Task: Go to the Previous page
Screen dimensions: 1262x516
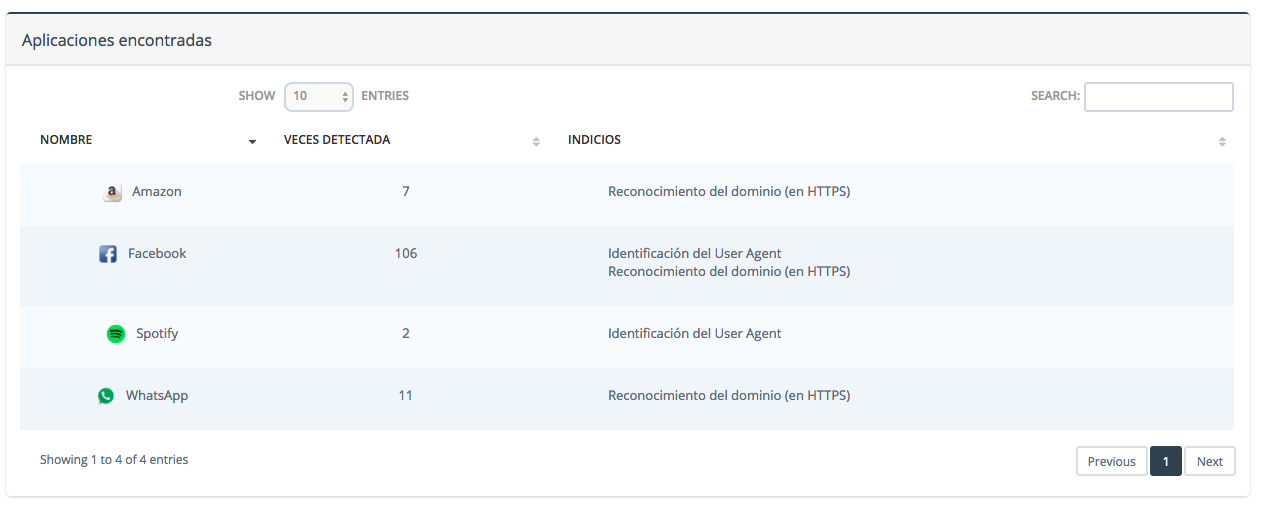Action: coord(1111,461)
